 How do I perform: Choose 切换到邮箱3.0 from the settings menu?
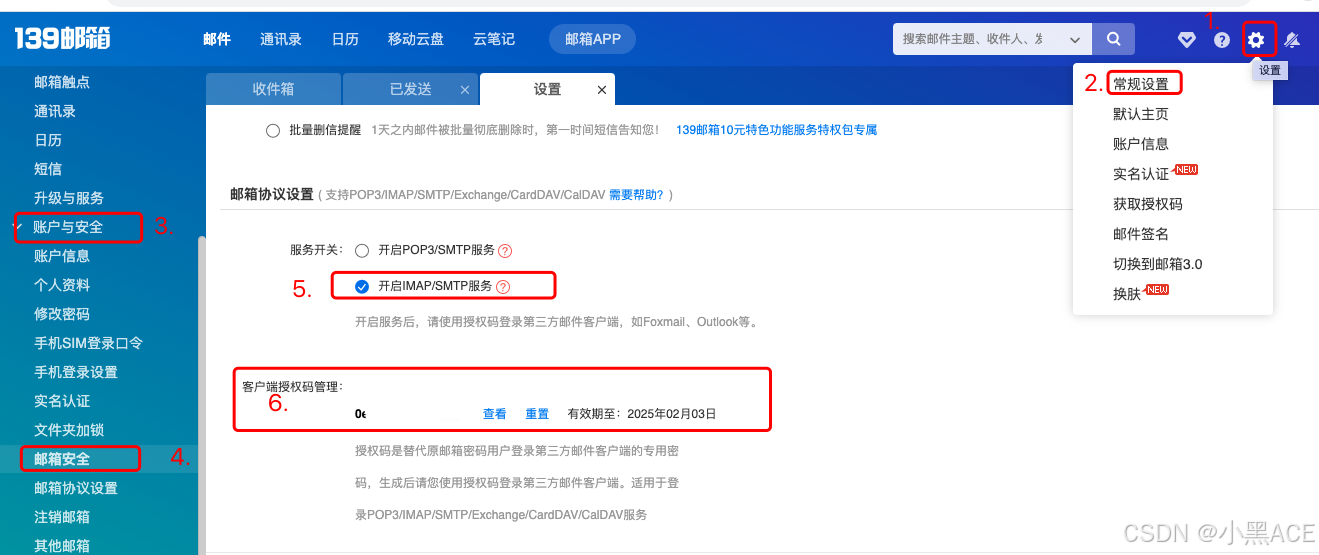point(1158,264)
